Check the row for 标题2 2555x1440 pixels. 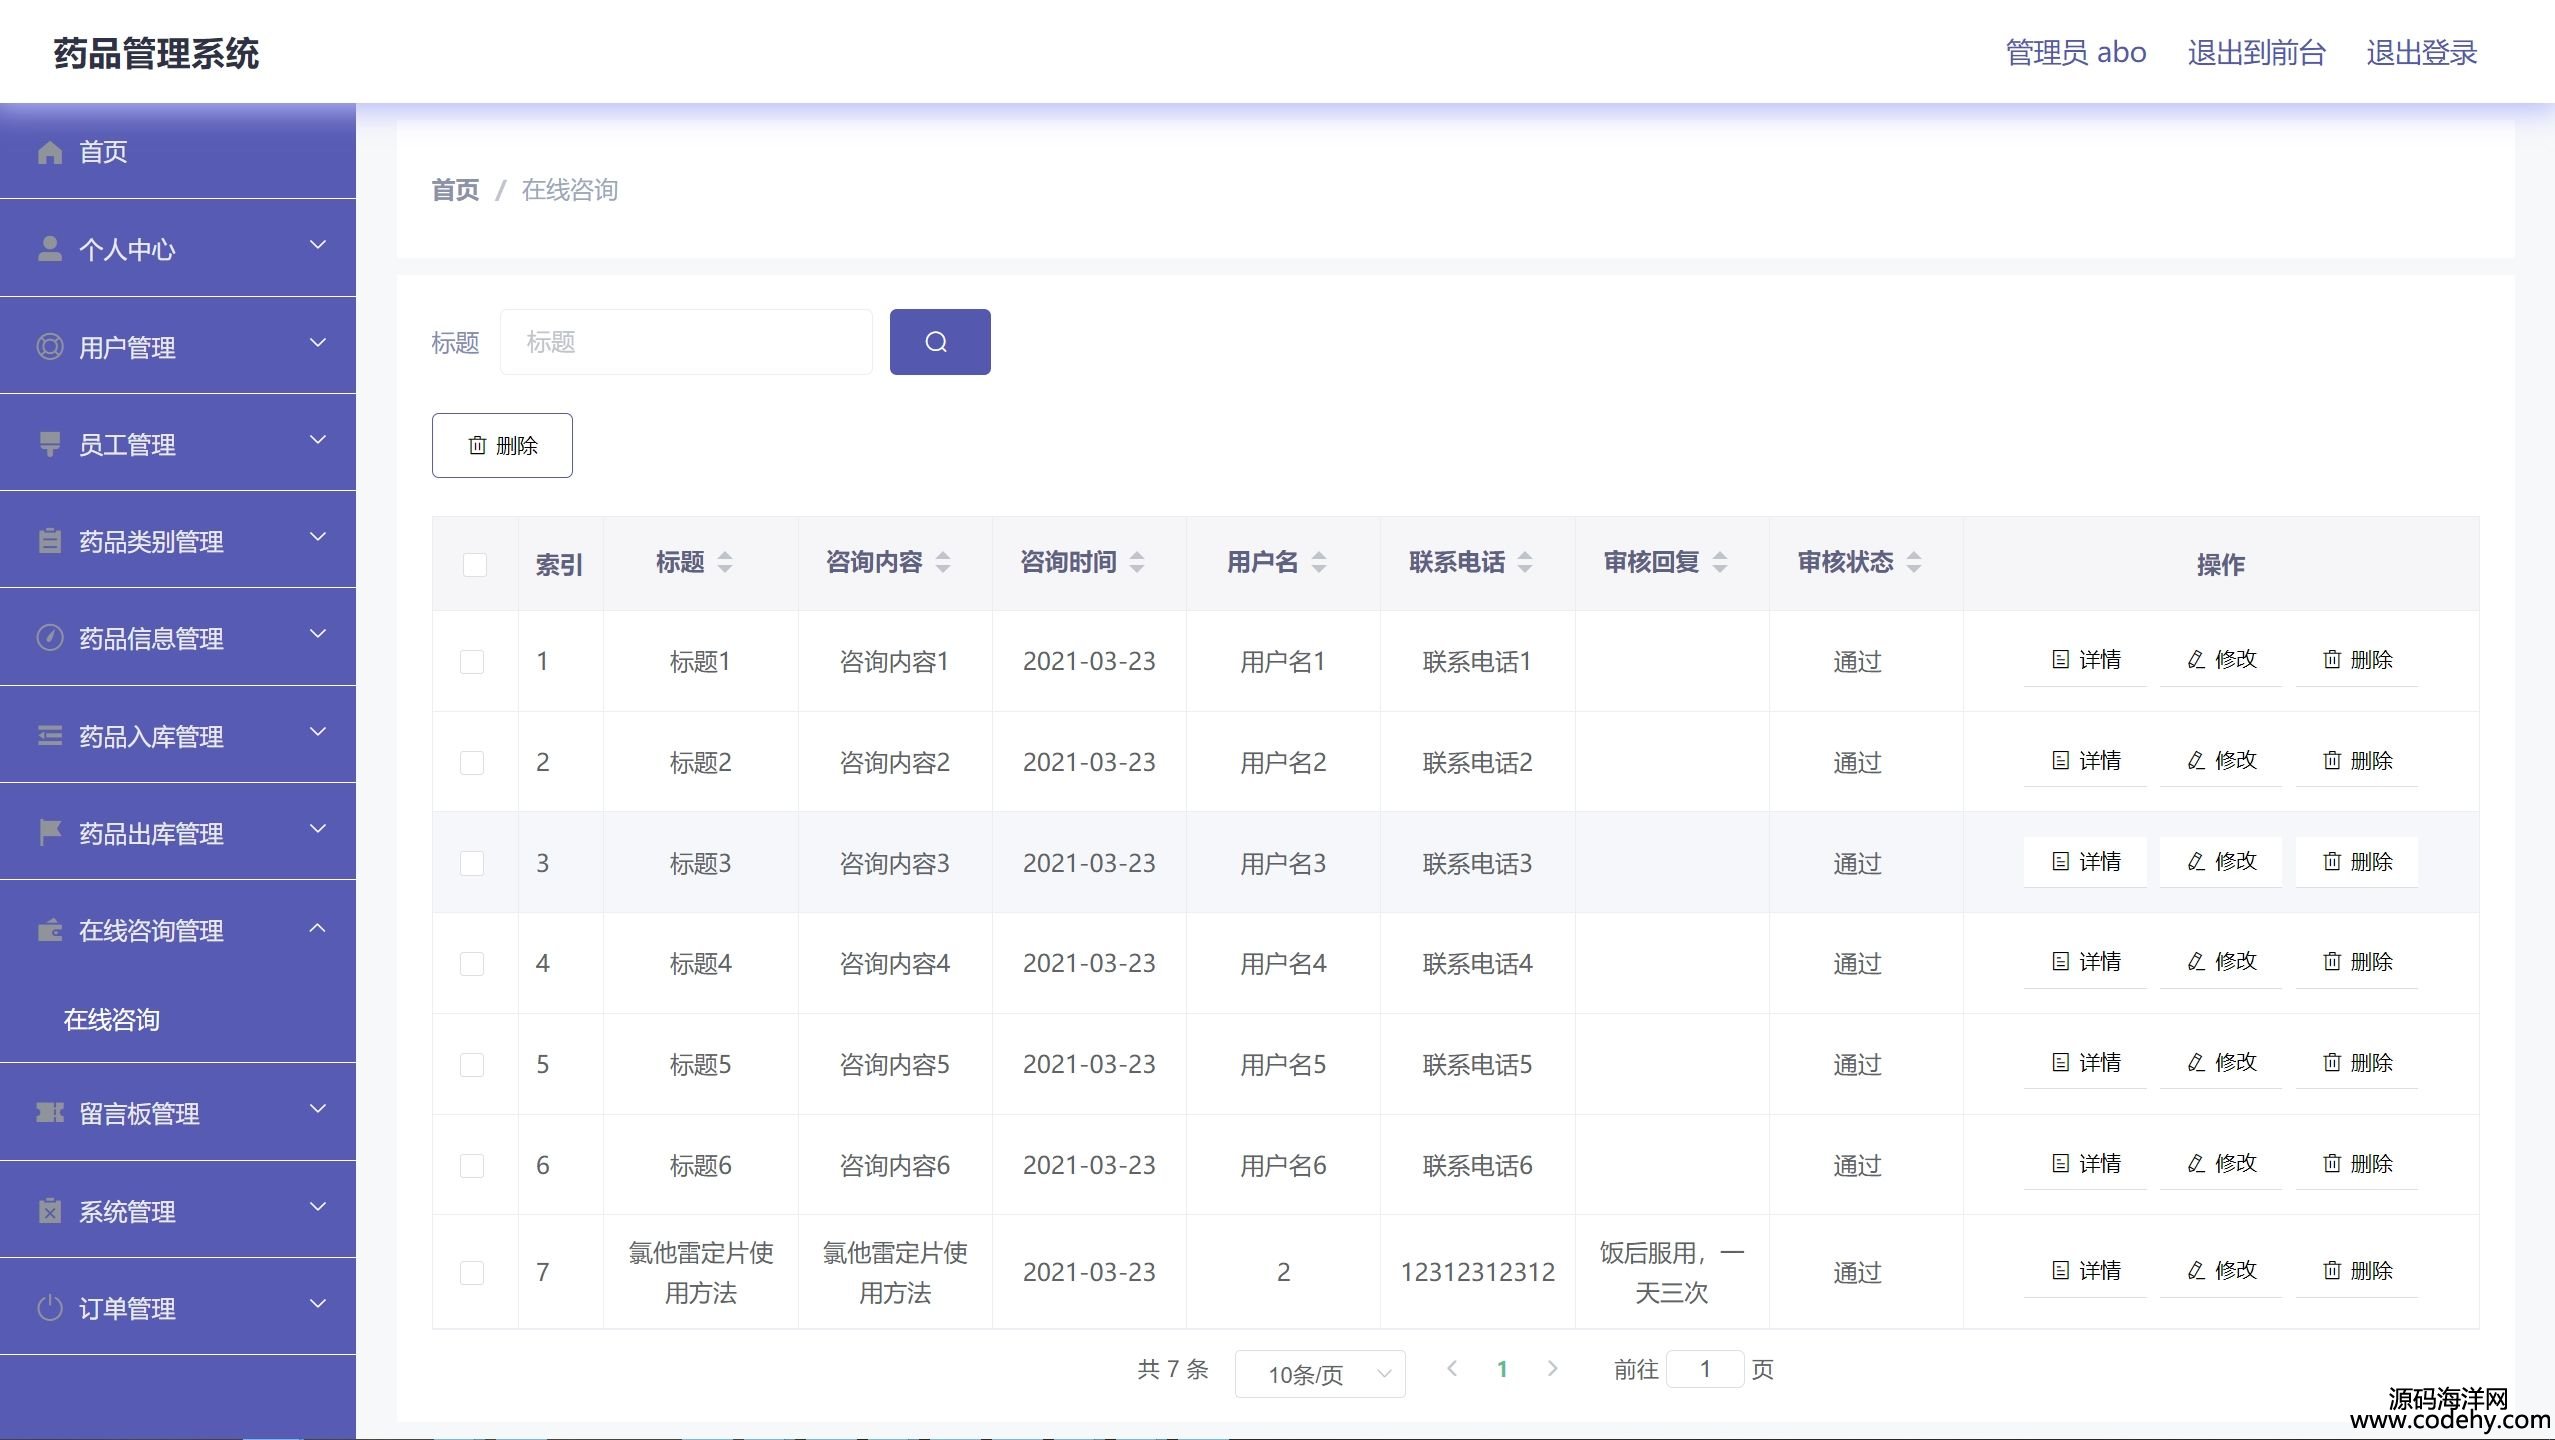point(472,763)
